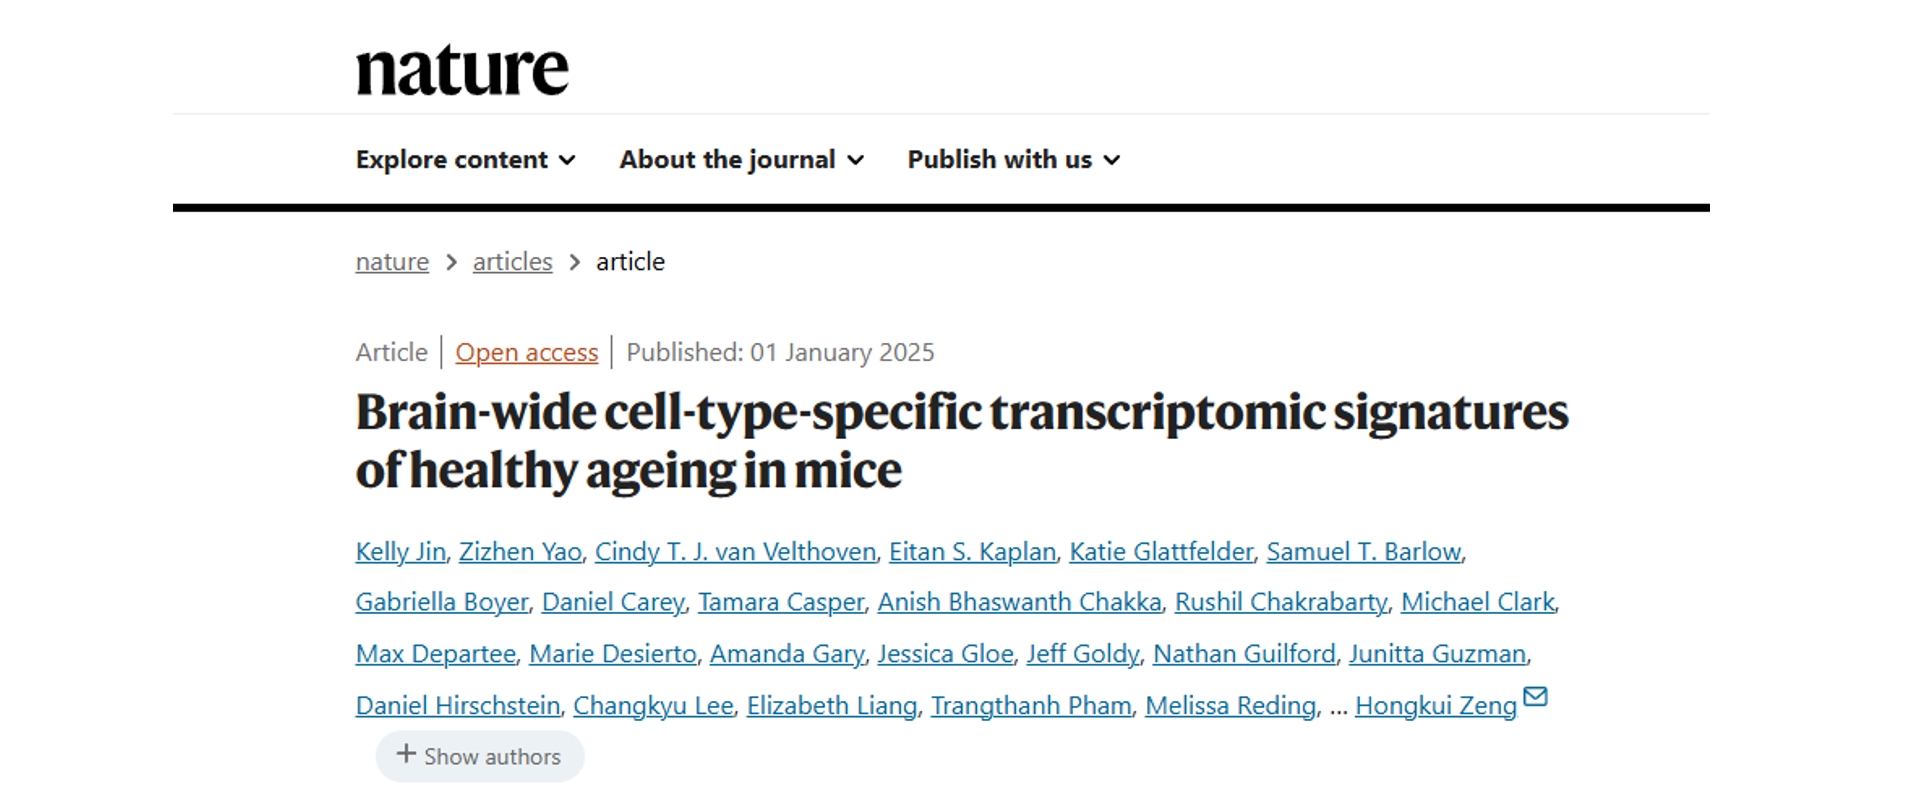Image resolution: width=1912 pixels, height=809 pixels.
Task: Click author Jeff Goldy
Action: [1083, 654]
